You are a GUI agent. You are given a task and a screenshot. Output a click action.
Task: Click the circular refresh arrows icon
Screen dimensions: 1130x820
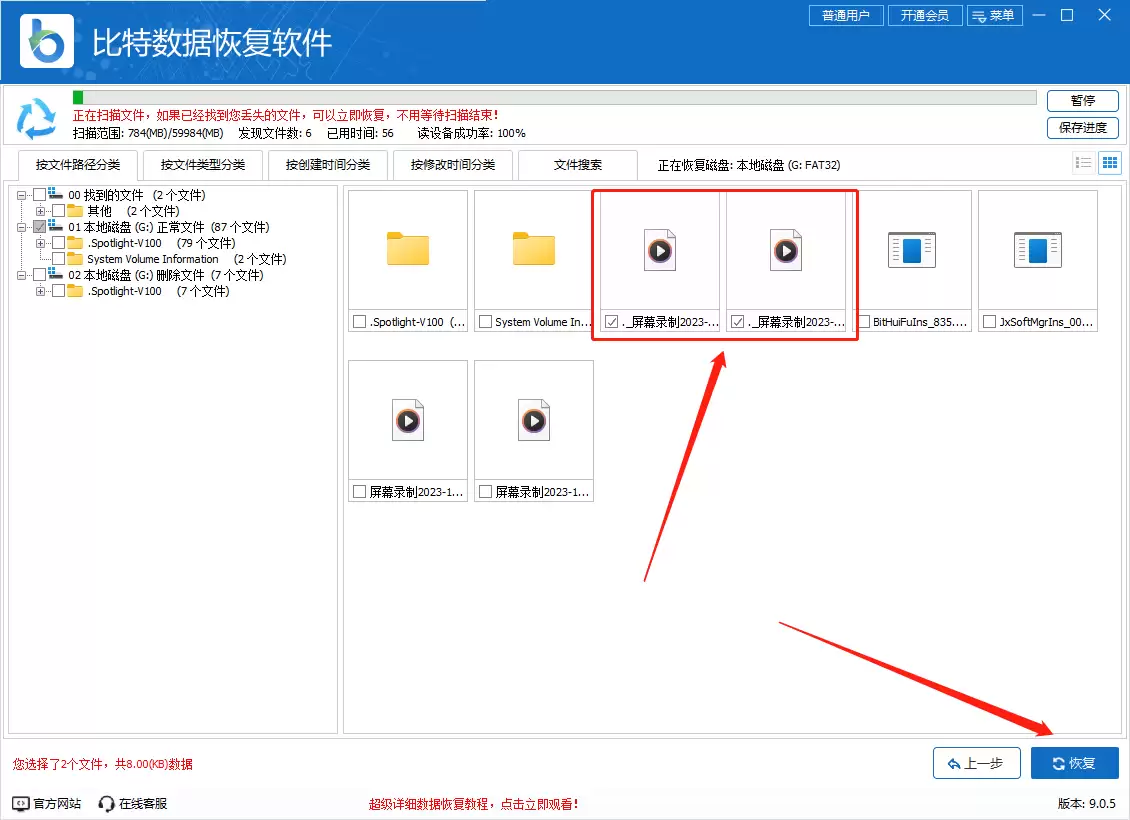click(36, 118)
